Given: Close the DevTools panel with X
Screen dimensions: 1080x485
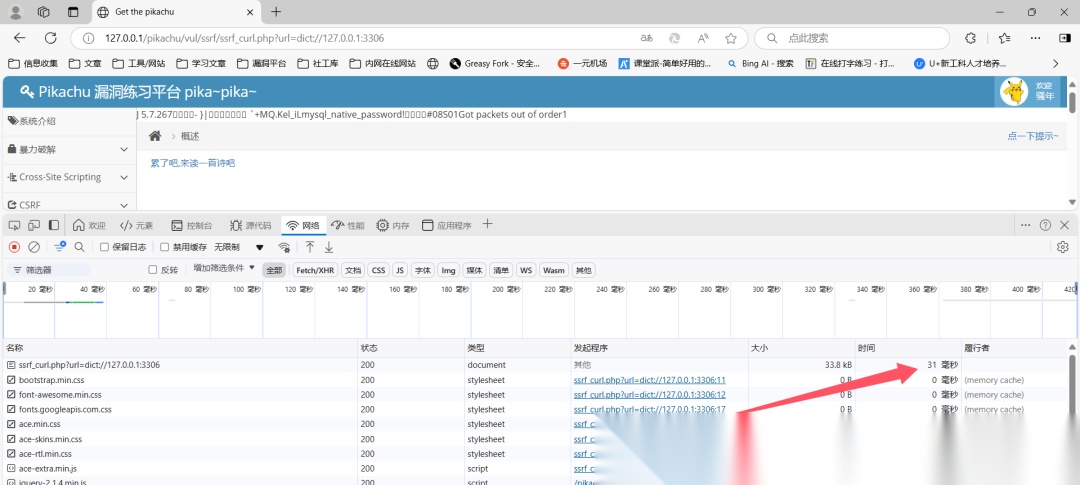Looking at the screenshot, I should pyautogui.click(x=1065, y=225).
